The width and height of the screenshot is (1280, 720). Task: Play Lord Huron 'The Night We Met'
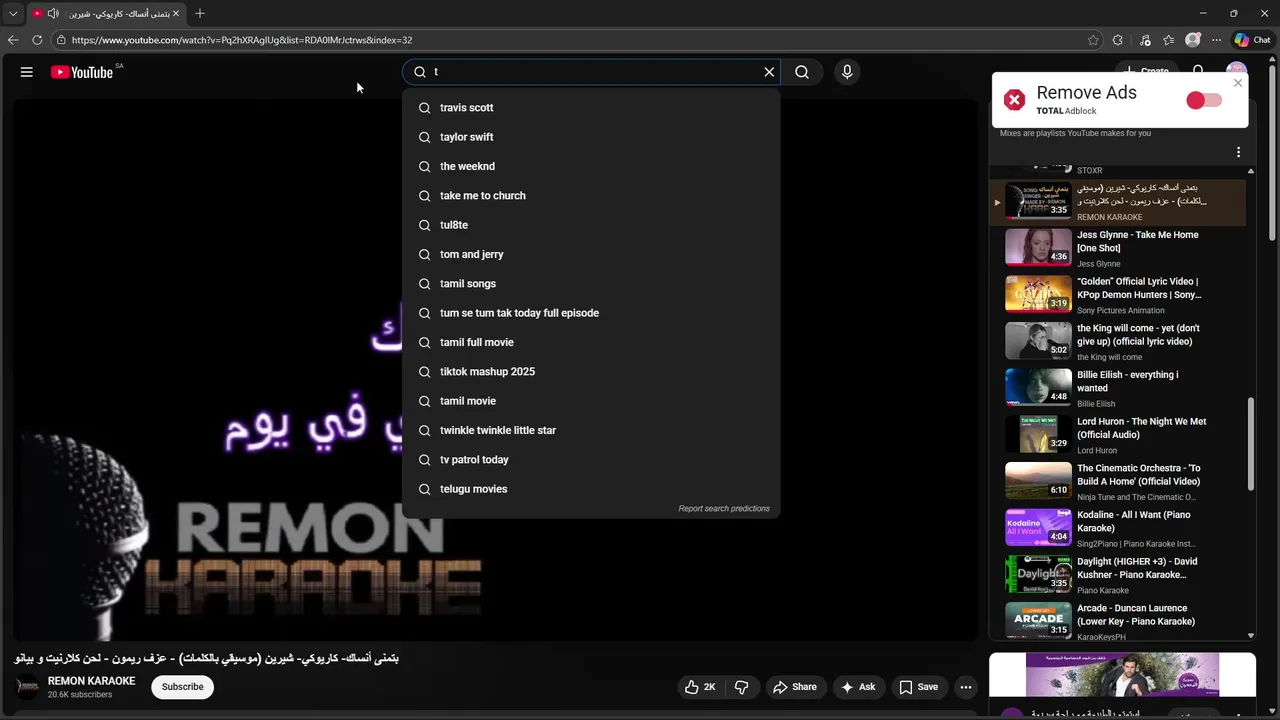1123,435
